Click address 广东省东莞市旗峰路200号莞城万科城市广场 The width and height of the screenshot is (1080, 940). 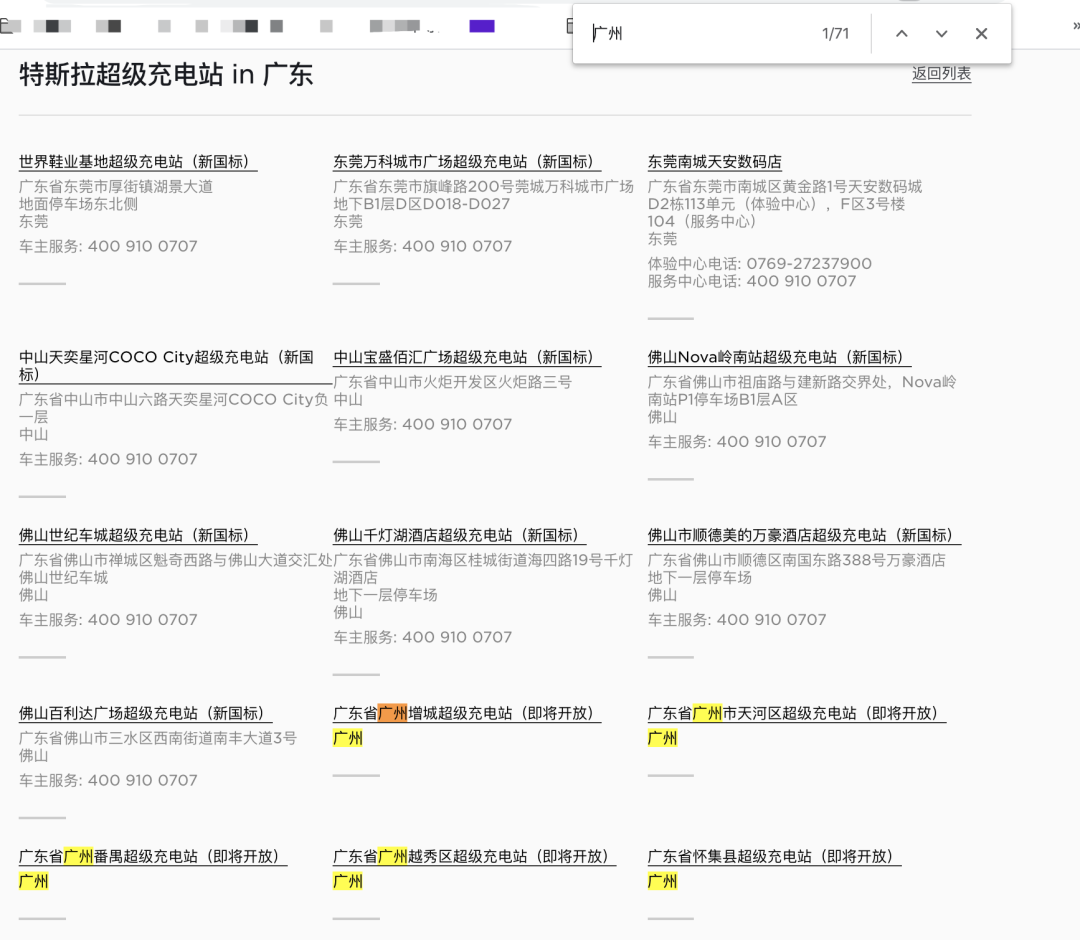click(484, 187)
